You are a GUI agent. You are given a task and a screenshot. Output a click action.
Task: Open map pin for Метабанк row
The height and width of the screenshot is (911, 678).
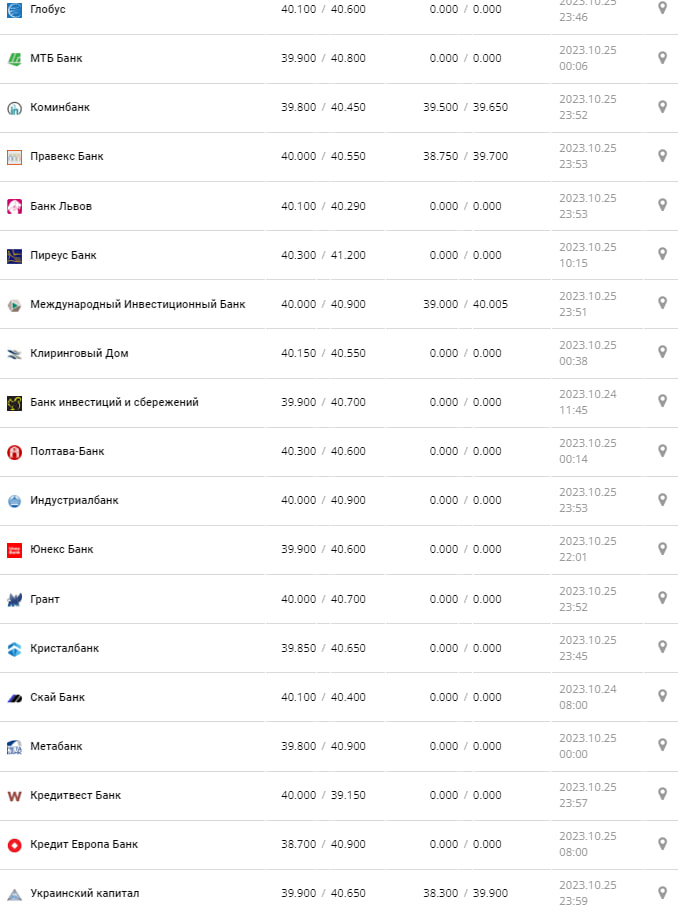pos(662,745)
